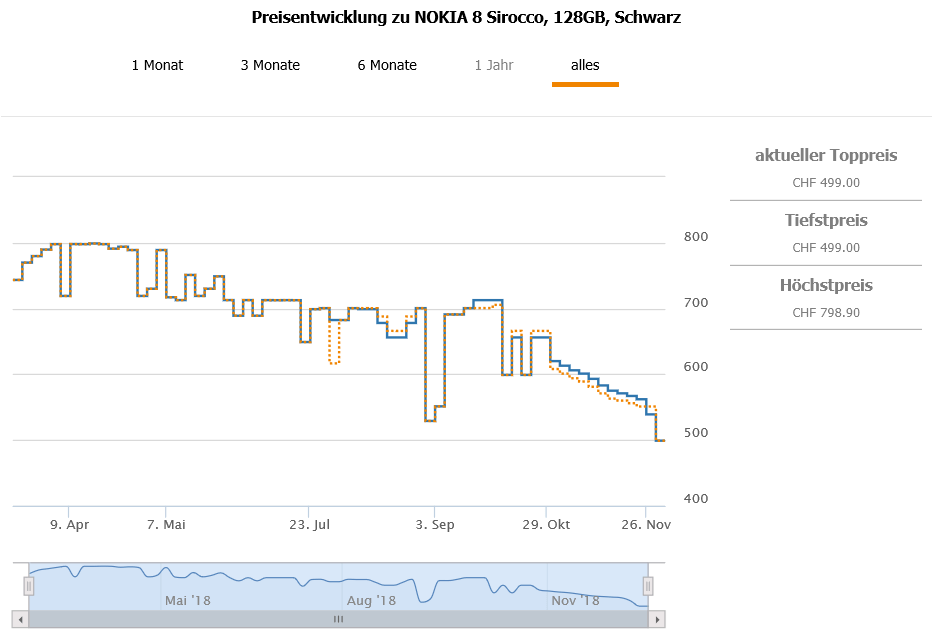Choose the 1 Jahr range option
The height and width of the screenshot is (638, 936).
coord(494,65)
